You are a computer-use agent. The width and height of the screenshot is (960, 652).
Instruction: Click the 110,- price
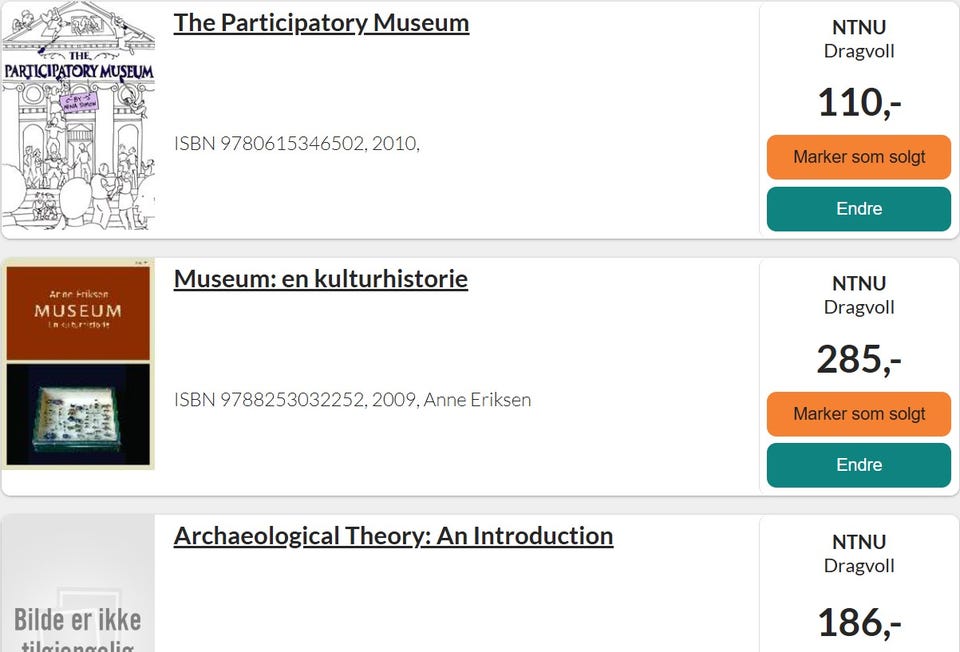click(x=859, y=102)
